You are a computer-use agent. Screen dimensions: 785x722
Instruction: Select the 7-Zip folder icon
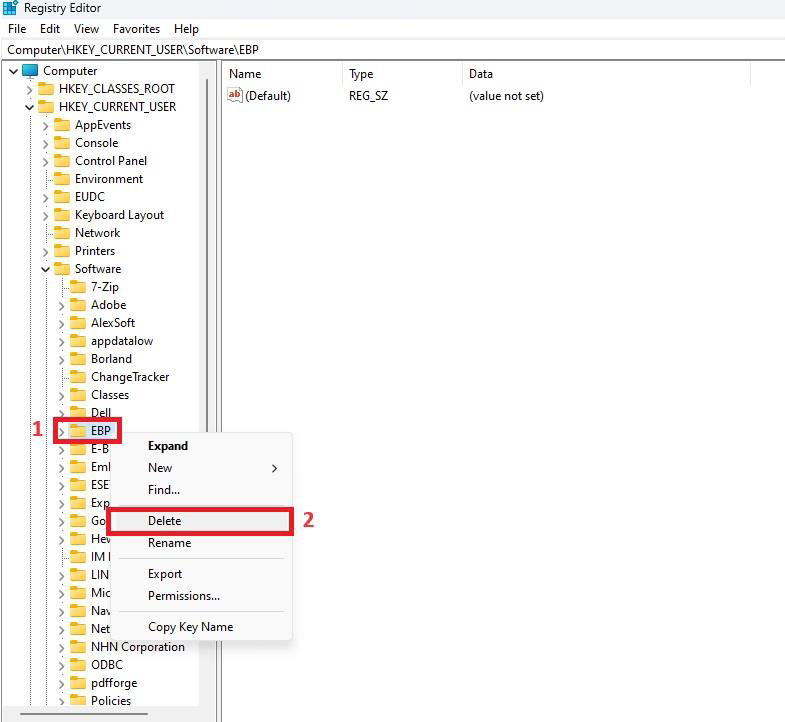(78, 287)
